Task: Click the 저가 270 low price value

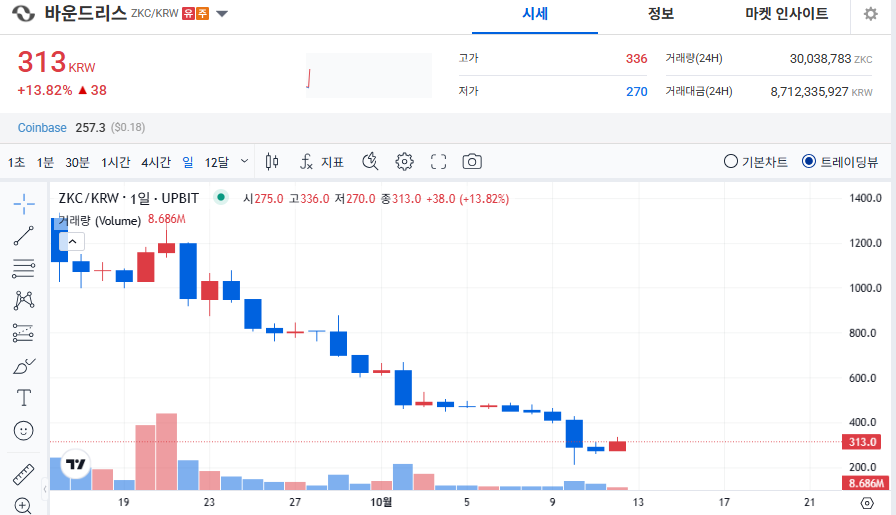Action: click(x=636, y=91)
